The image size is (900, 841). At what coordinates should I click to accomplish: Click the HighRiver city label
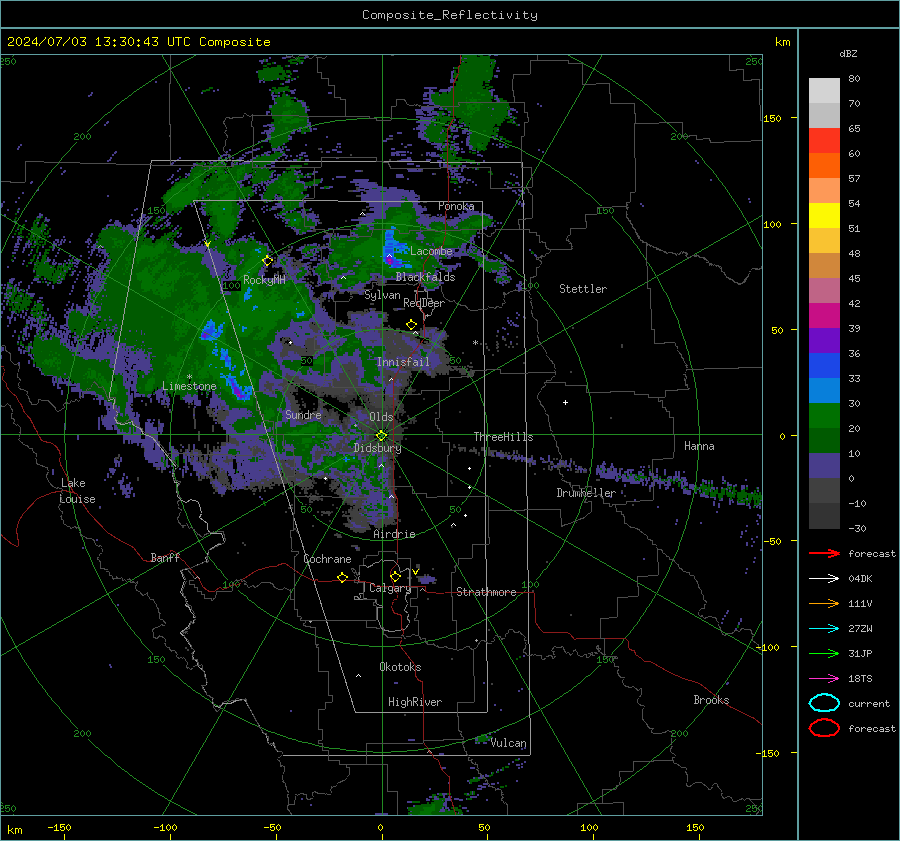tap(415, 702)
